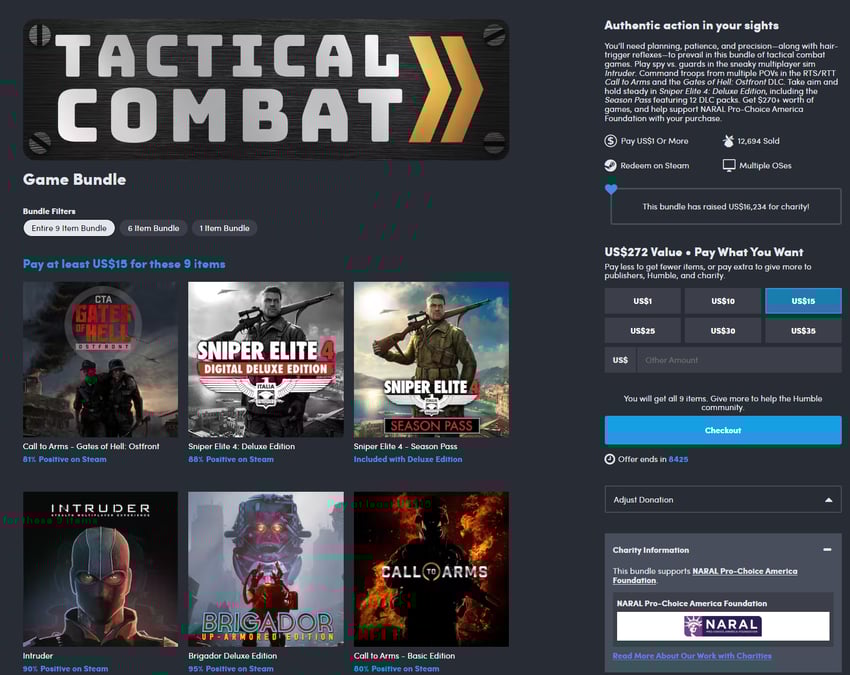Click the monitor icon beside Multiple OSes
This screenshot has height=675, width=850.
tap(729, 165)
